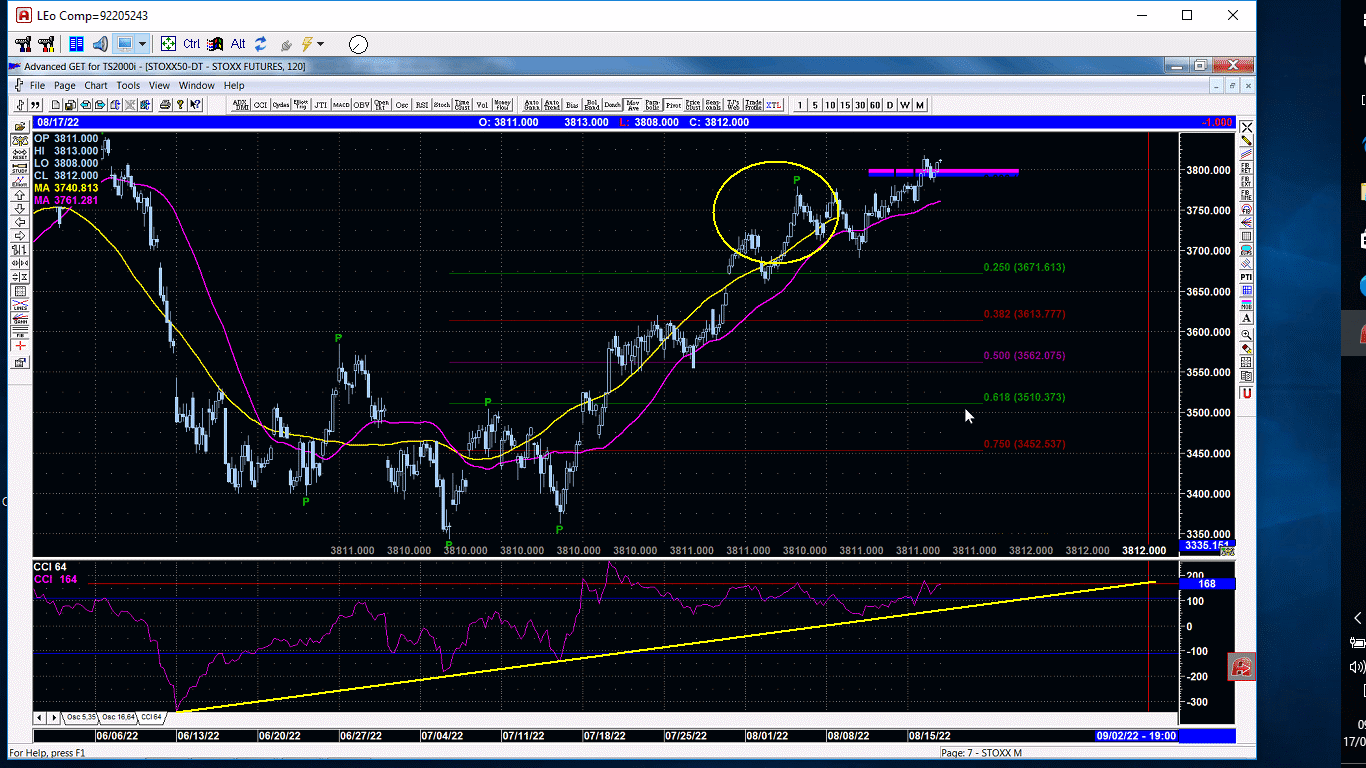Add the OBV study
The image size is (1366, 768).
pos(361,104)
